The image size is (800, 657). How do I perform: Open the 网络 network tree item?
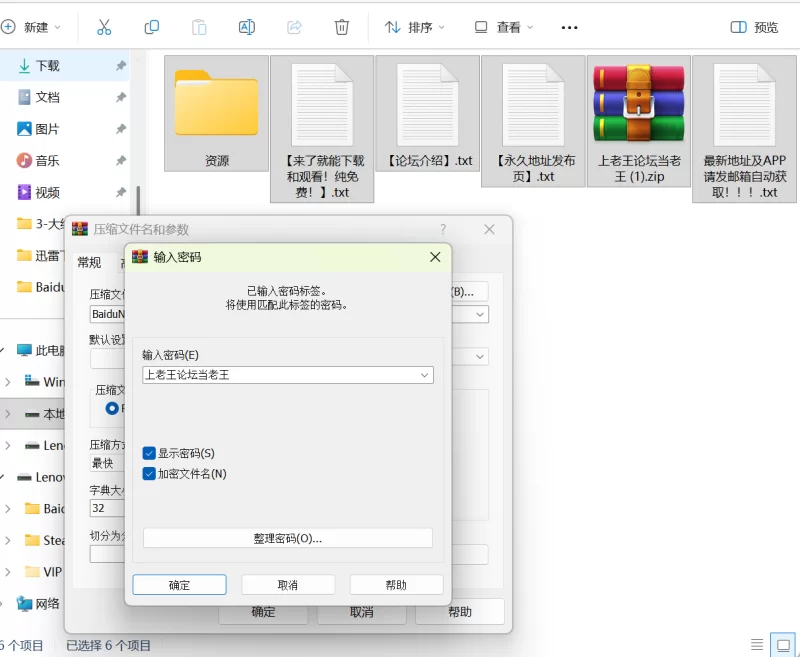[38, 604]
